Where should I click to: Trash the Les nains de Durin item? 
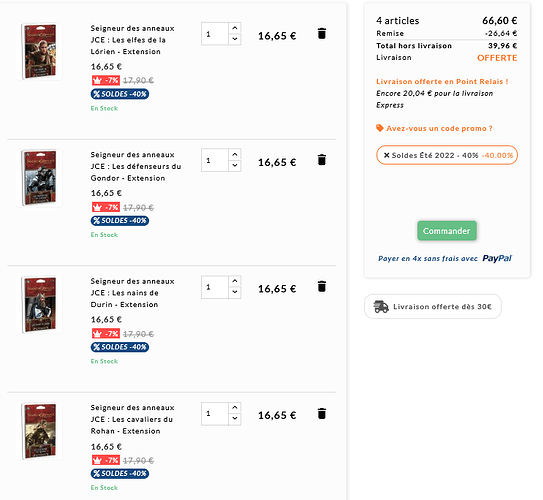(x=322, y=287)
